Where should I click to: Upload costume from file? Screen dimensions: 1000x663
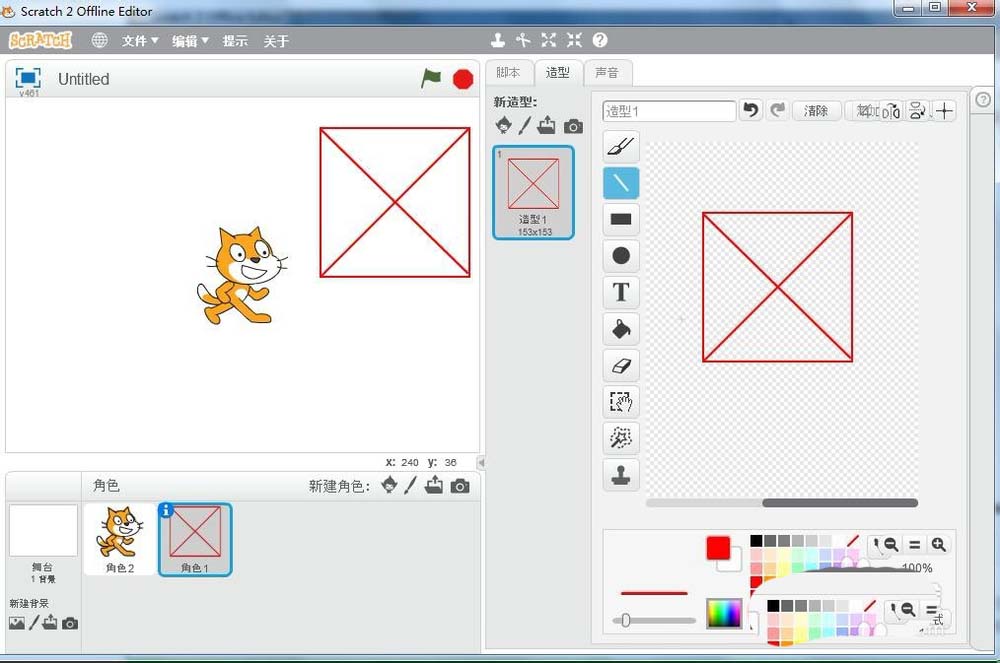(547, 125)
